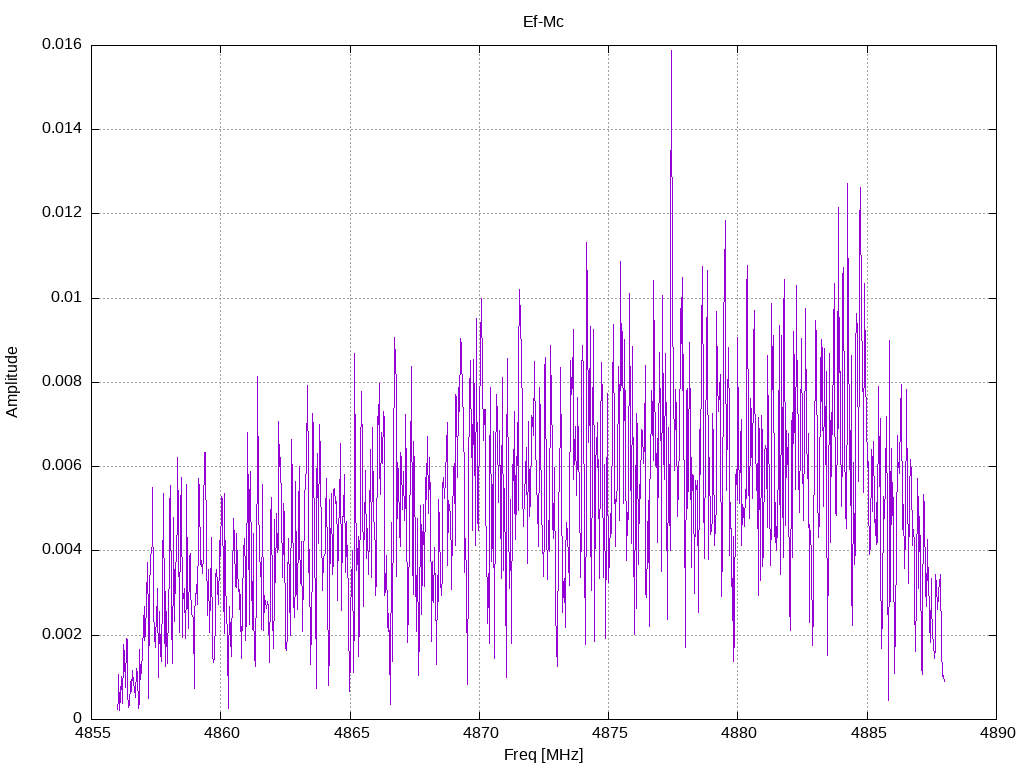Click the Amplitude y-axis label
This screenshot has width=1024, height=768.
13,381
